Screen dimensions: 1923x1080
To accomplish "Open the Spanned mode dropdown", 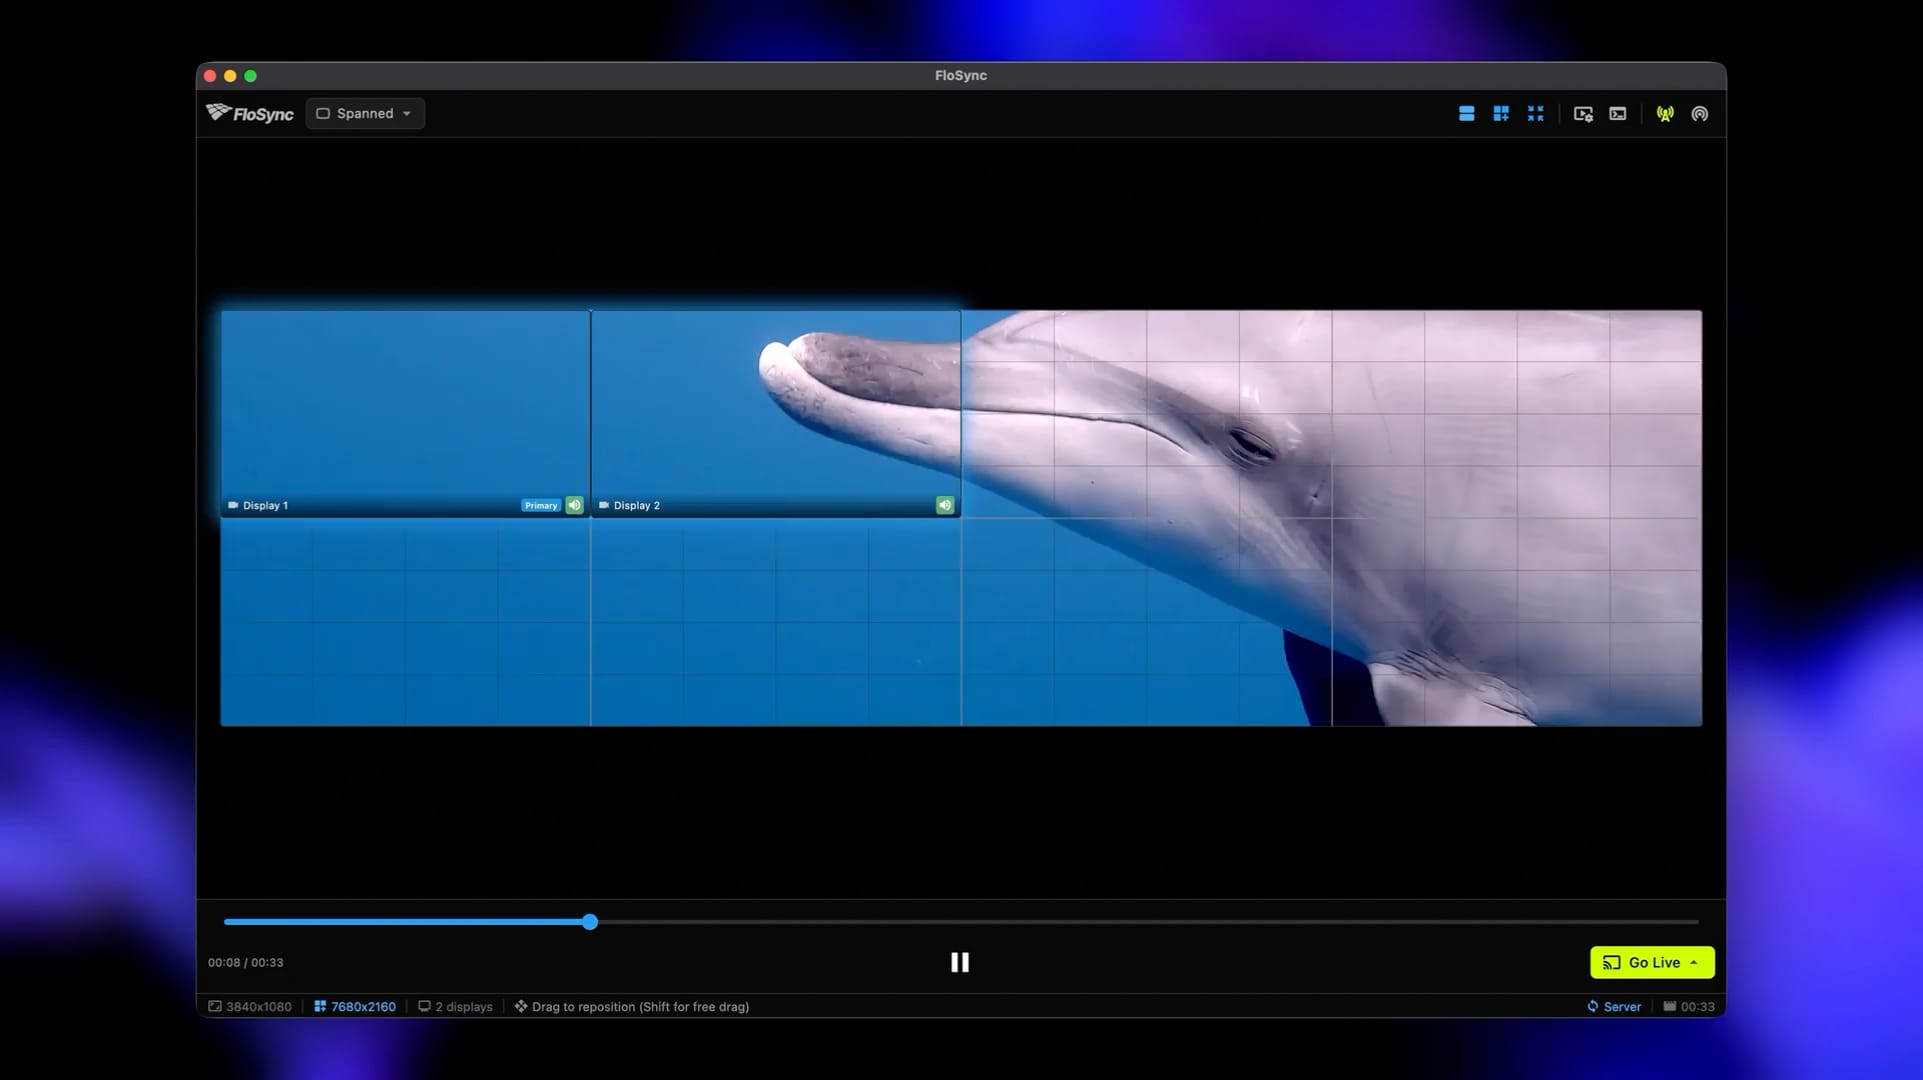I will click(x=364, y=113).
